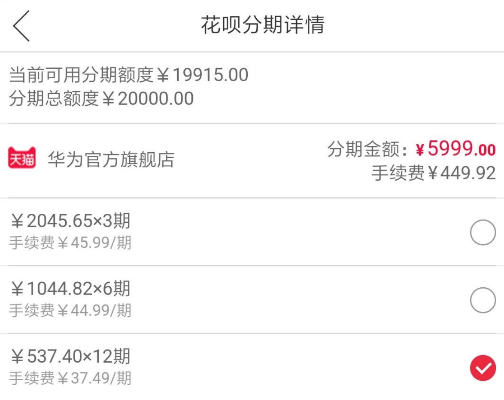Deselect the checked 12期 radio button

[x=483, y=368]
